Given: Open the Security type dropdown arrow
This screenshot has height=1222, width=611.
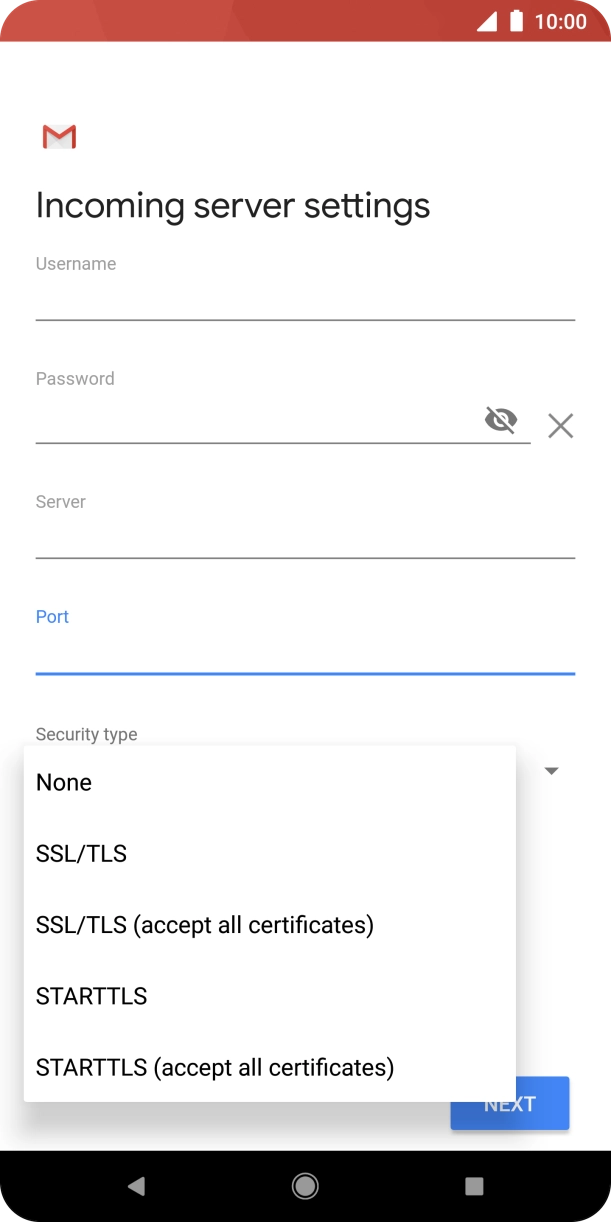Looking at the screenshot, I should click(x=551, y=770).
